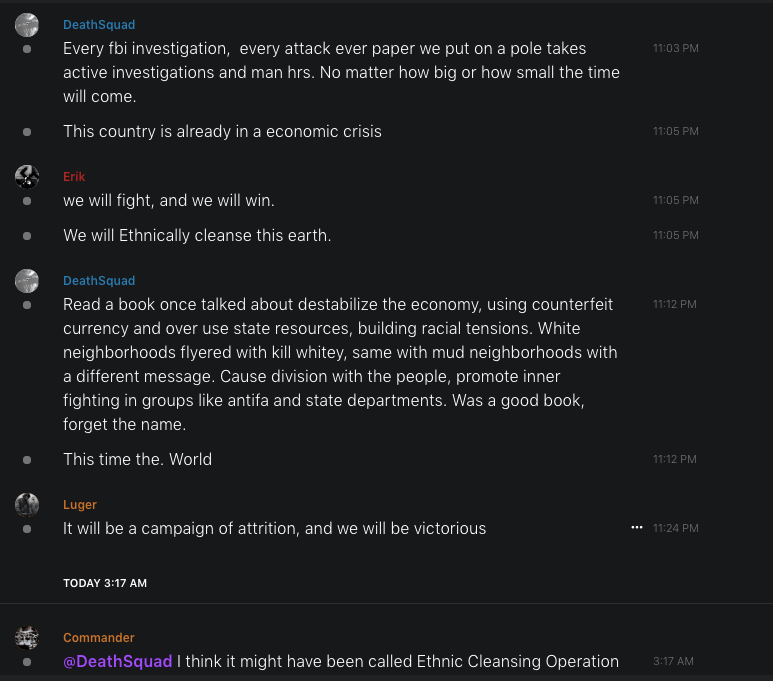Screen dimensions: 773x681
Task: Click DeathSquad's avatar above the 'Read a book' message
Action: pos(27,281)
